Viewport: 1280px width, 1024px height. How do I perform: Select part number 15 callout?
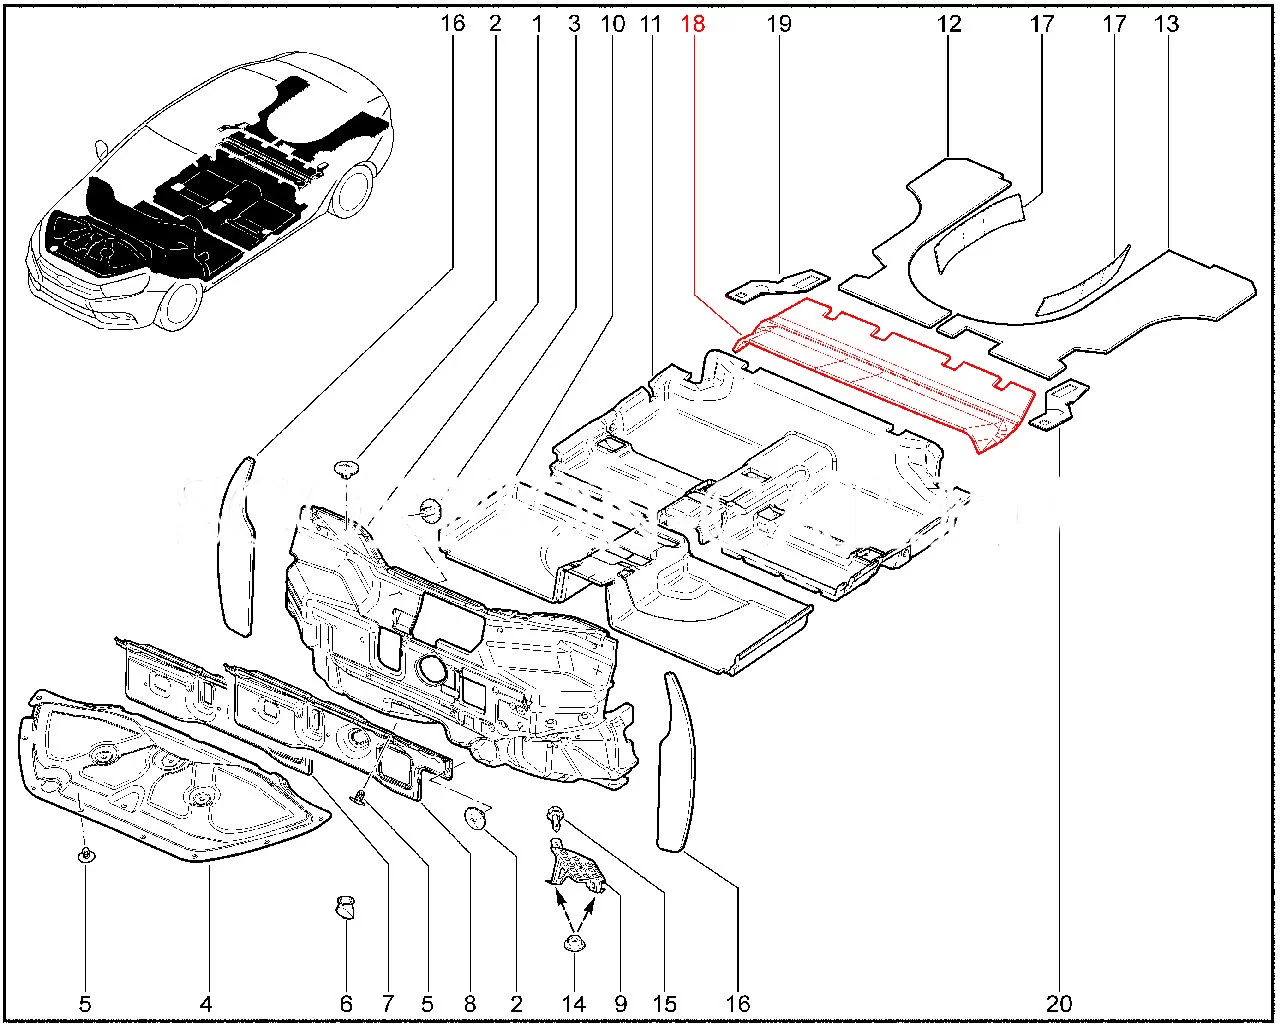[x=665, y=1003]
